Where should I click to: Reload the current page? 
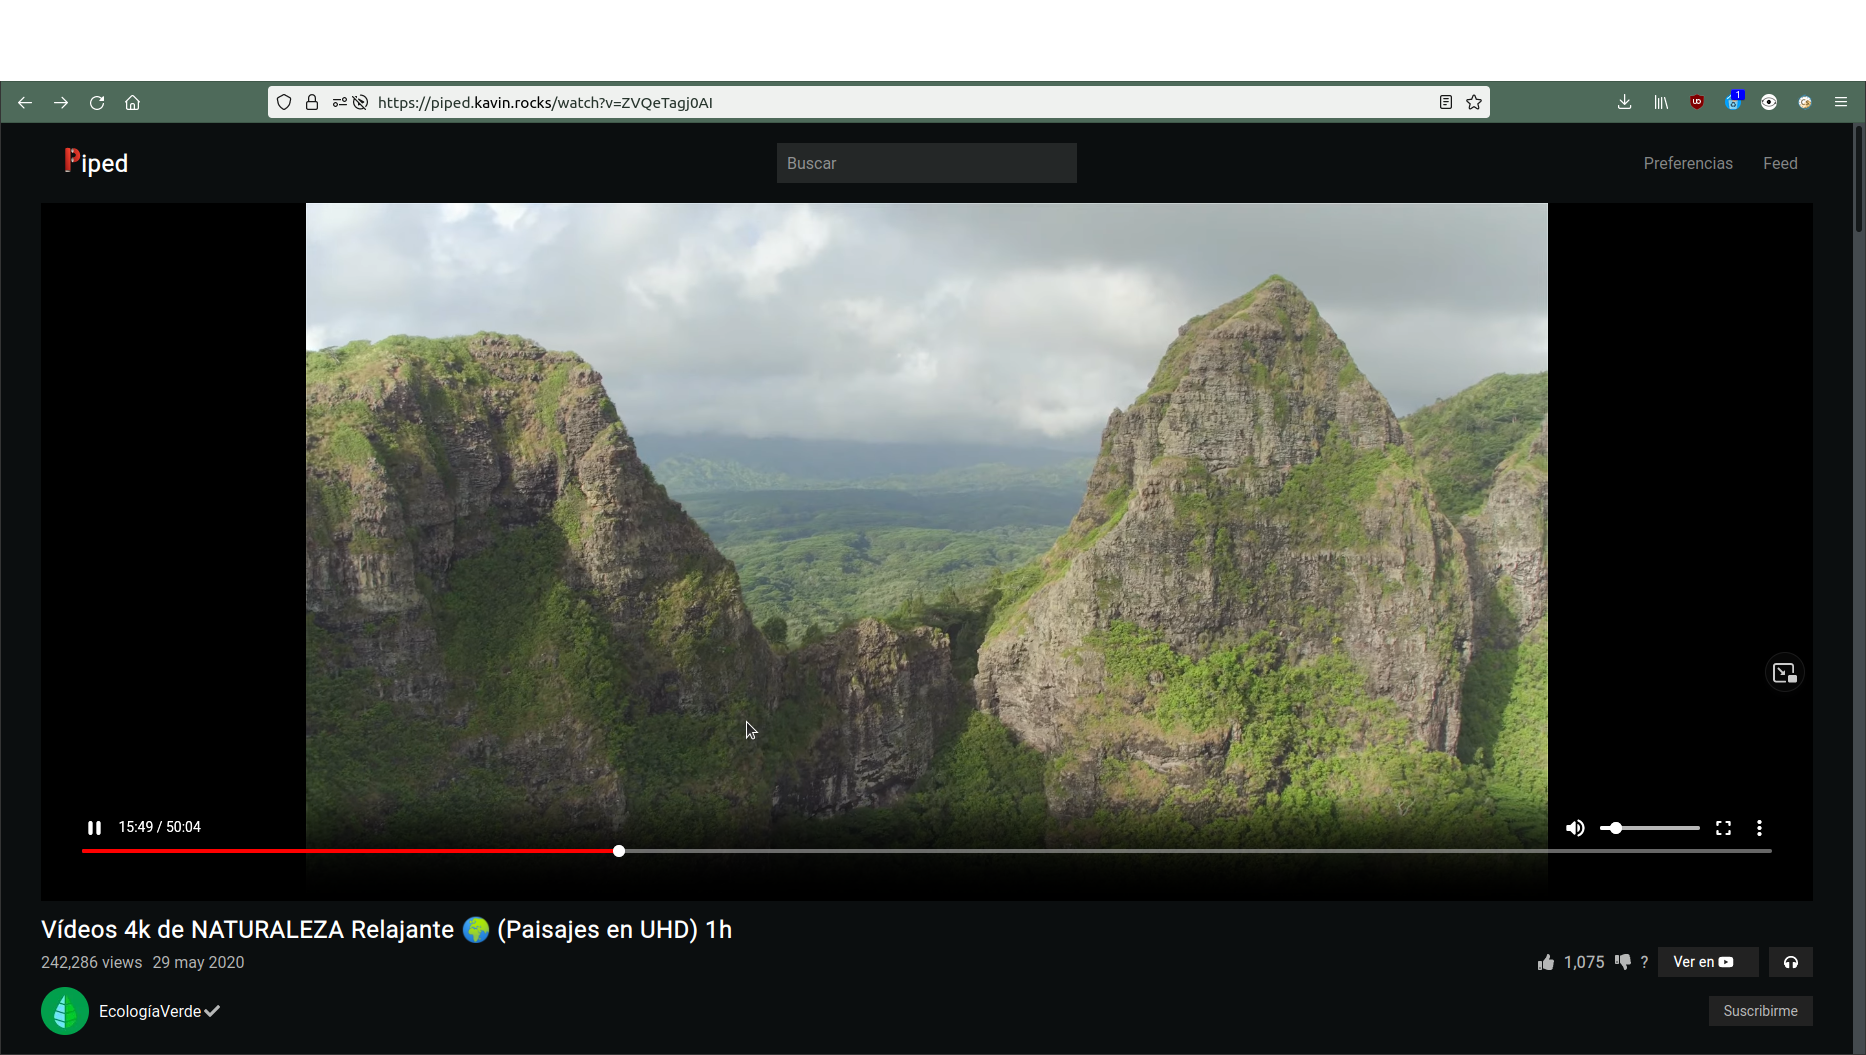[97, 102]
